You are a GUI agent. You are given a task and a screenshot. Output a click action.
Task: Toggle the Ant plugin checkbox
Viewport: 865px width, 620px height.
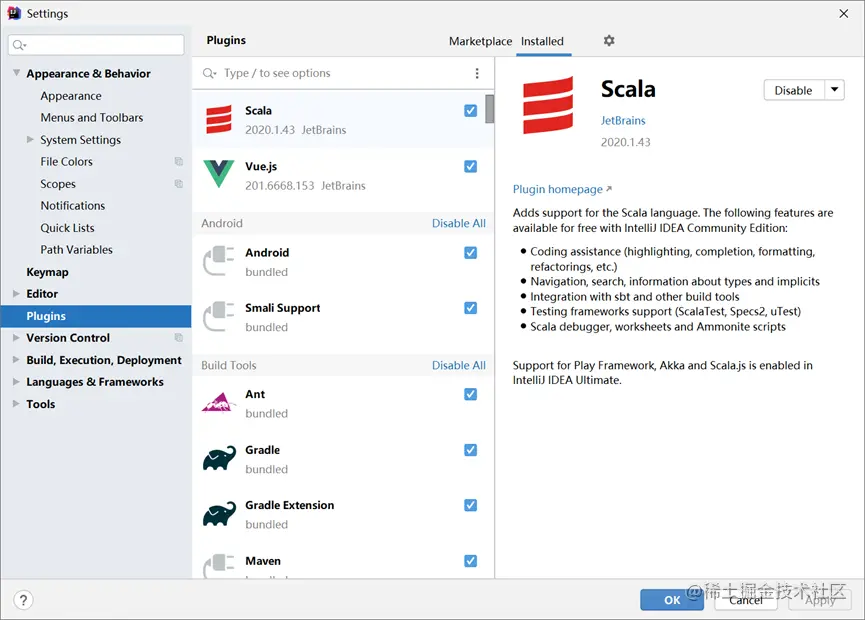[470, 394]
